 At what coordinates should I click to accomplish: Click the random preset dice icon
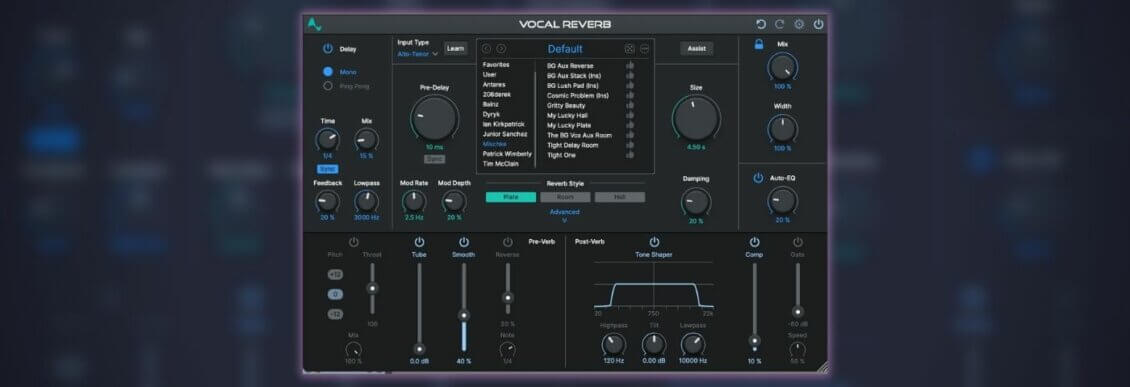[629, 49]
